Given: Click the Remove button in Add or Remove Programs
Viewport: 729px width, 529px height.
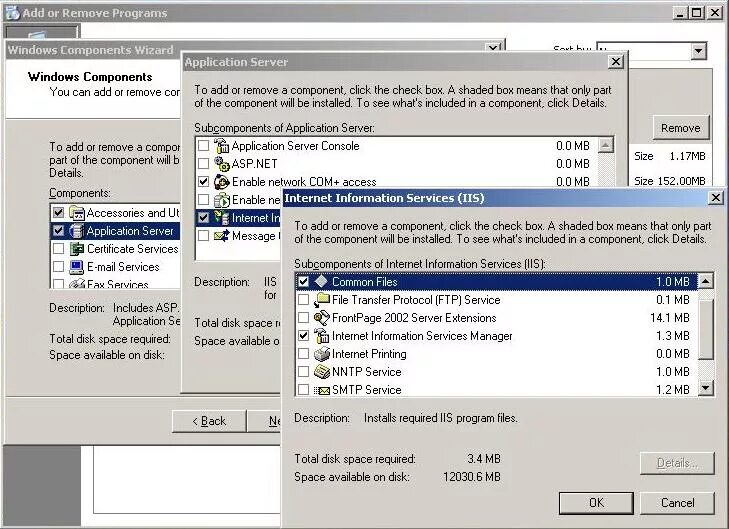Looking at the screenshot, I should (x=681, y=128).
